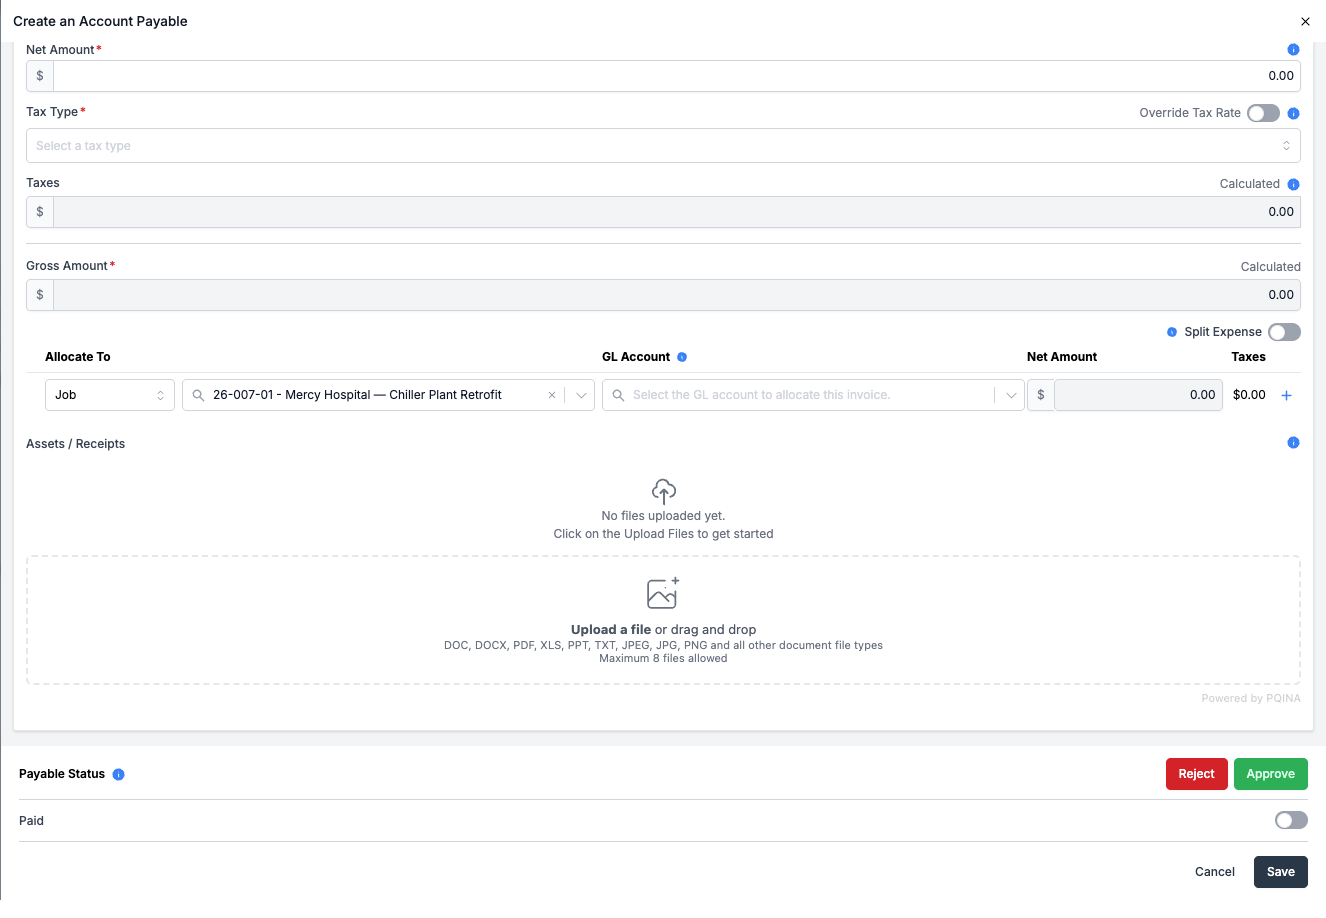Screen dimensions: 1326x918
Task: Clear the selected Mercy Hospital job
Action: click(x=552, y=395)
